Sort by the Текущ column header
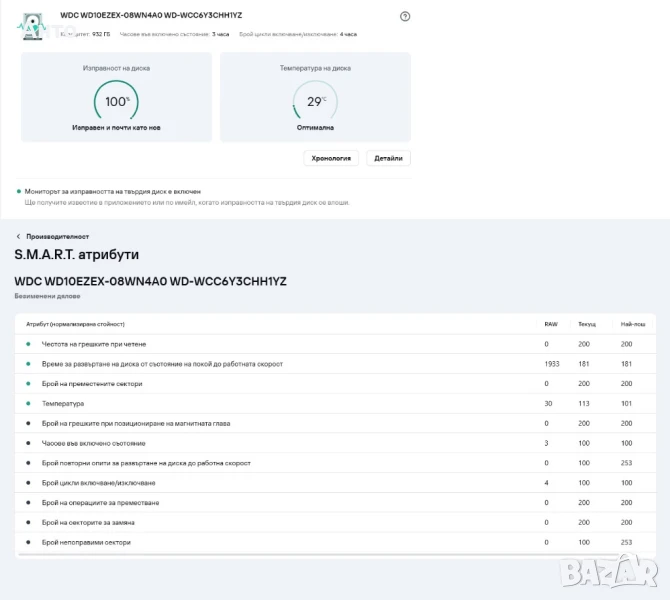 pyautogui.click(x=586, y=325)
